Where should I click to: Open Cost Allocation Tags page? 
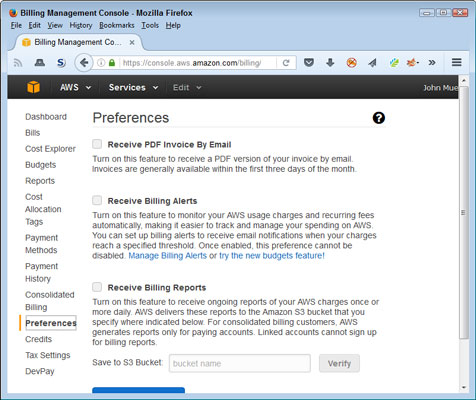43,209
